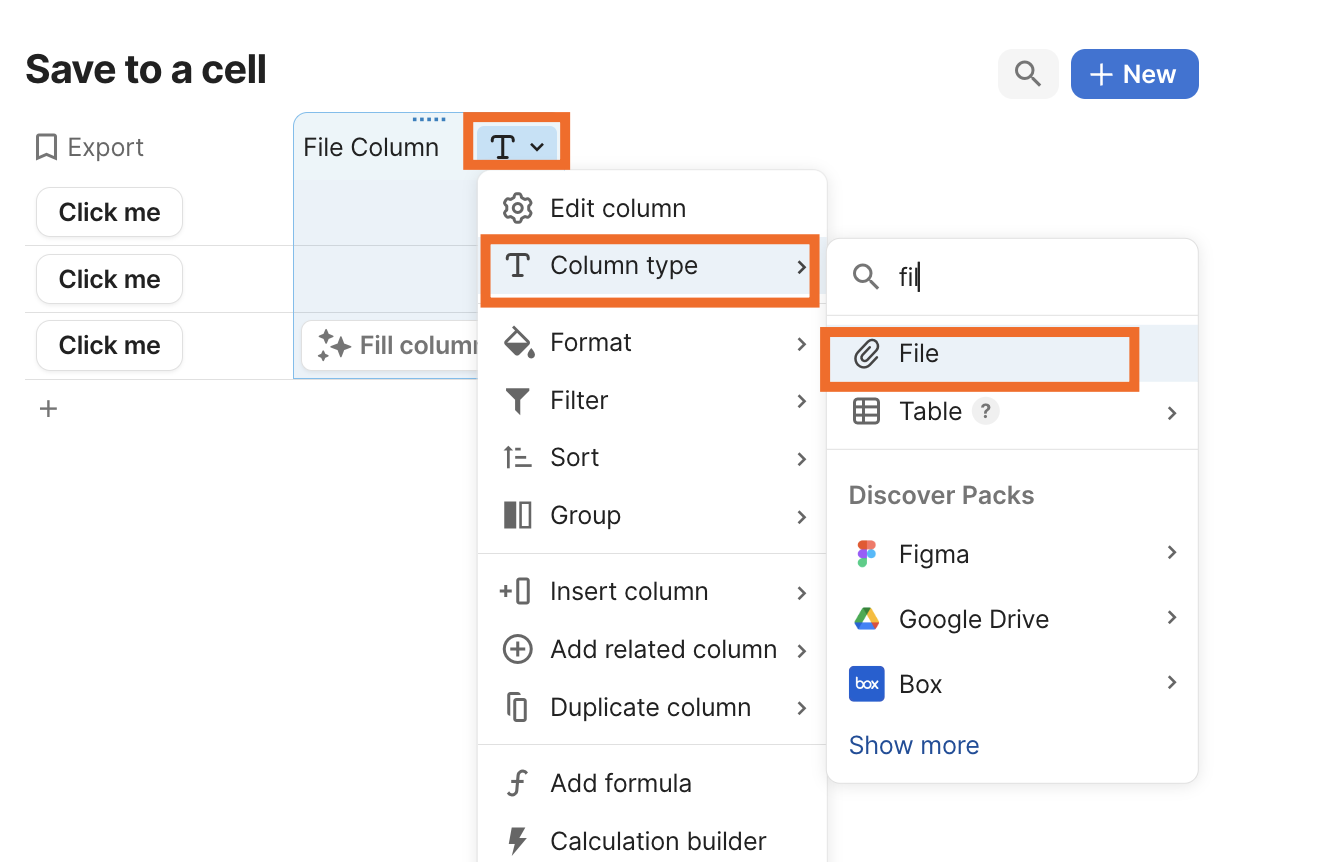This screenshot has height=862, width=1320.
Task: Click the Figma pack icon
Action: click(x=866, y=554)
